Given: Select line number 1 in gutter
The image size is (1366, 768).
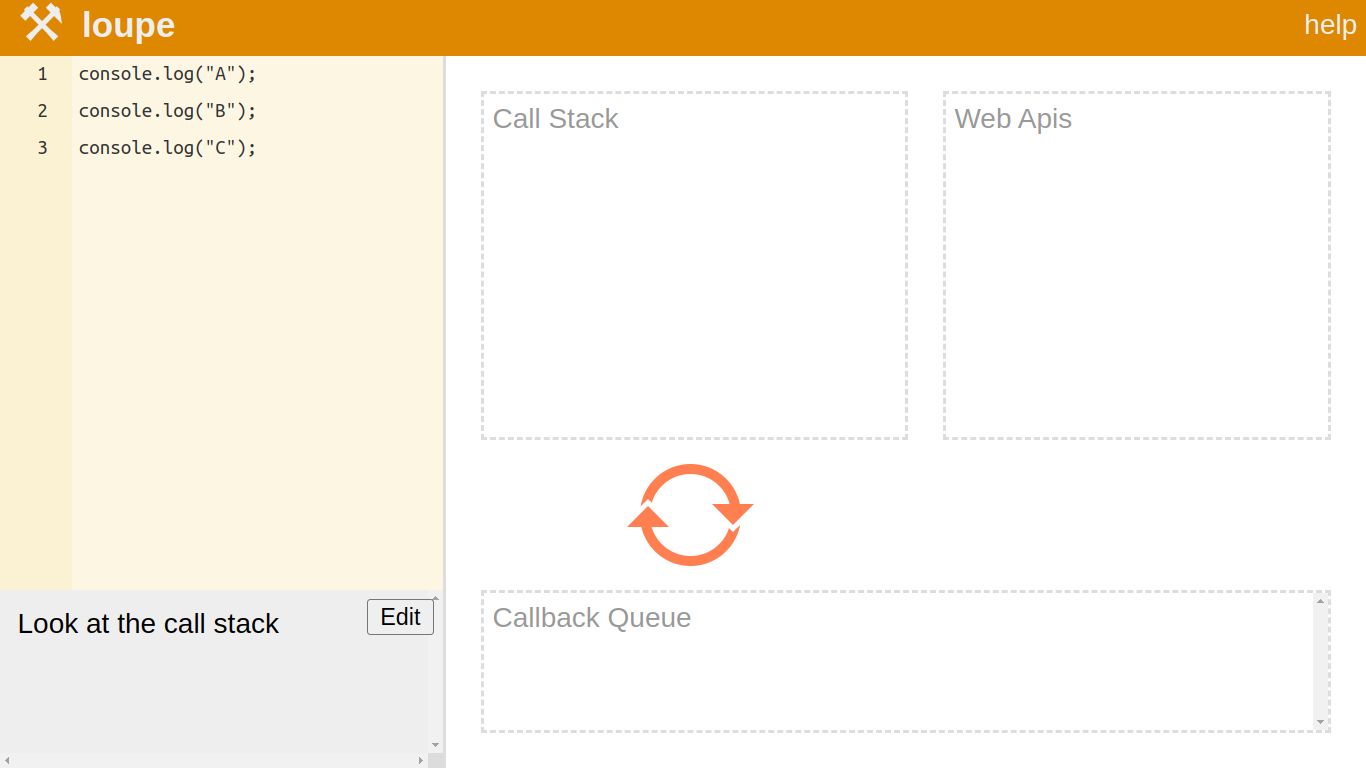Looking at the screenshot, I should point(42,74).
